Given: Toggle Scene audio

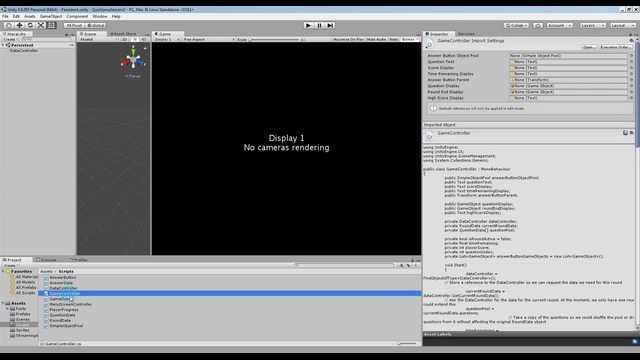Looking at the screenshot, I should pos(144,39).
